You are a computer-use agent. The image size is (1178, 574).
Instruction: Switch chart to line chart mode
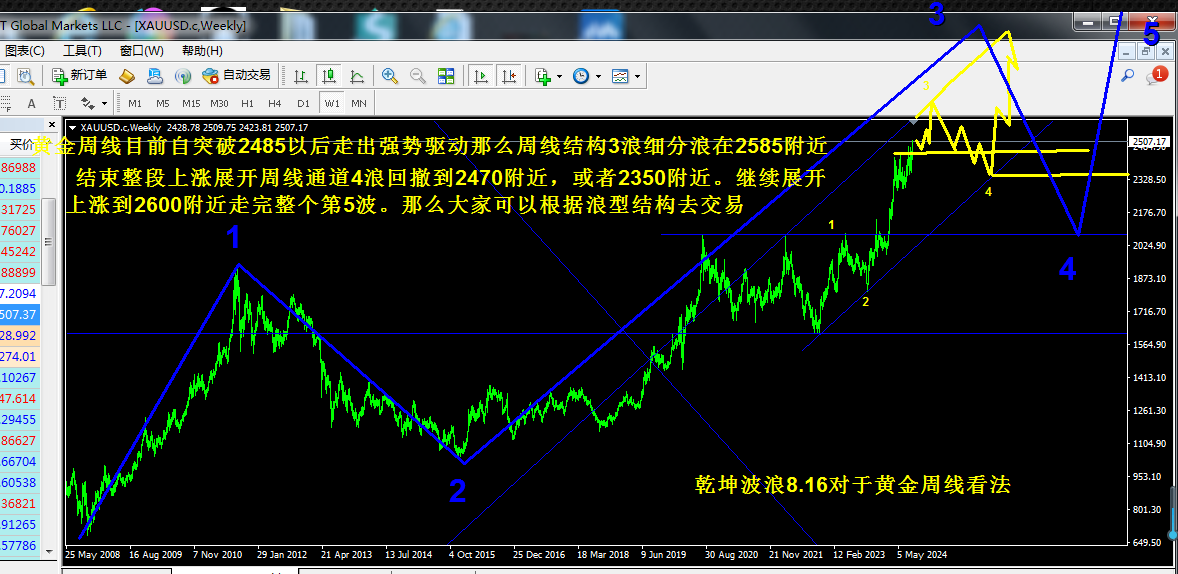[x=357, y=76]
